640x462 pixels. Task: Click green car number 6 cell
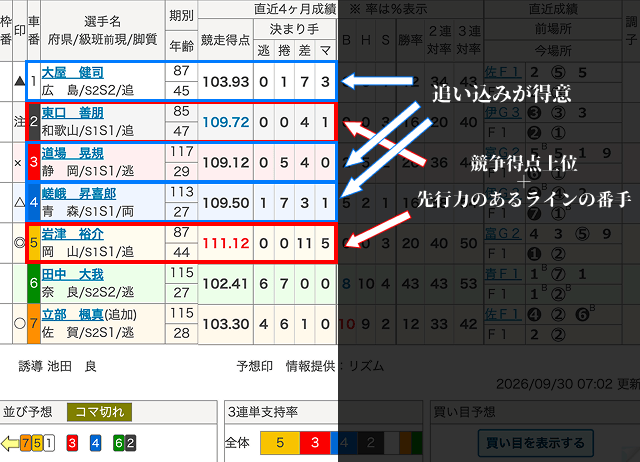tap(34, 283)
